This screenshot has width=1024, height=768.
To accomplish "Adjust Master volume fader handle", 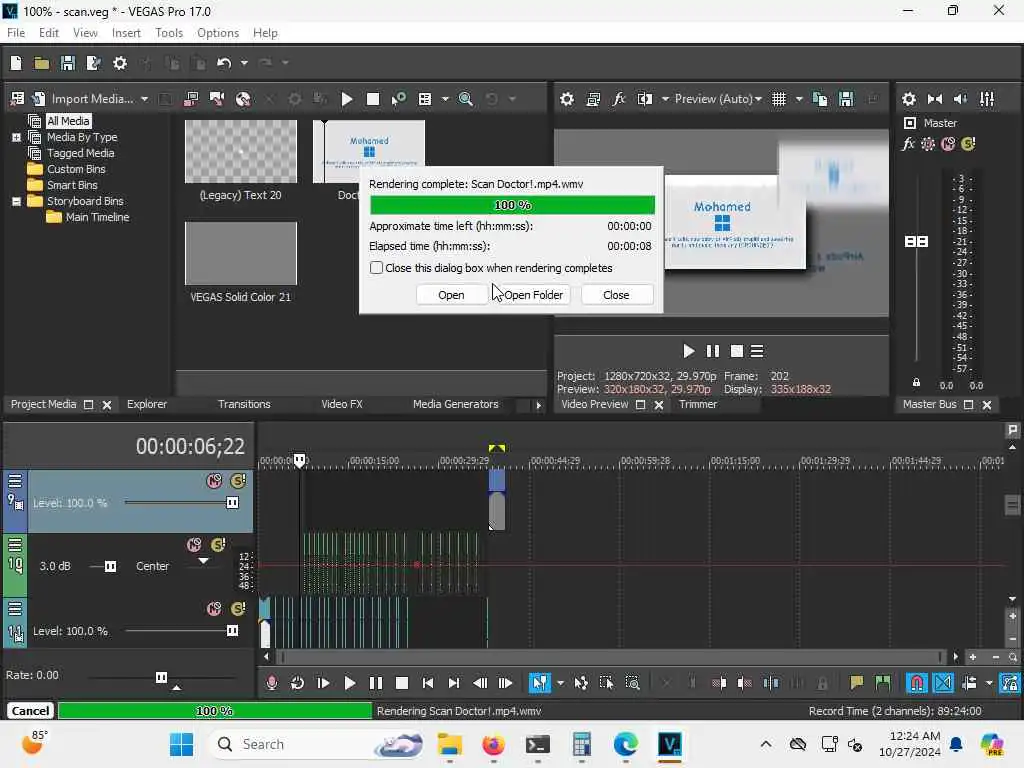I will [x=916, y=242].
